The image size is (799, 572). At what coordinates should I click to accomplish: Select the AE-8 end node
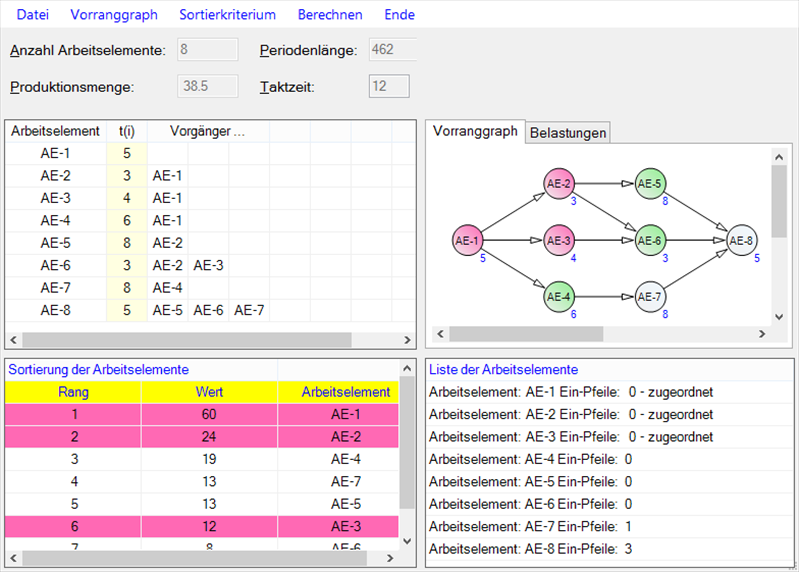[x=741, y=241]
